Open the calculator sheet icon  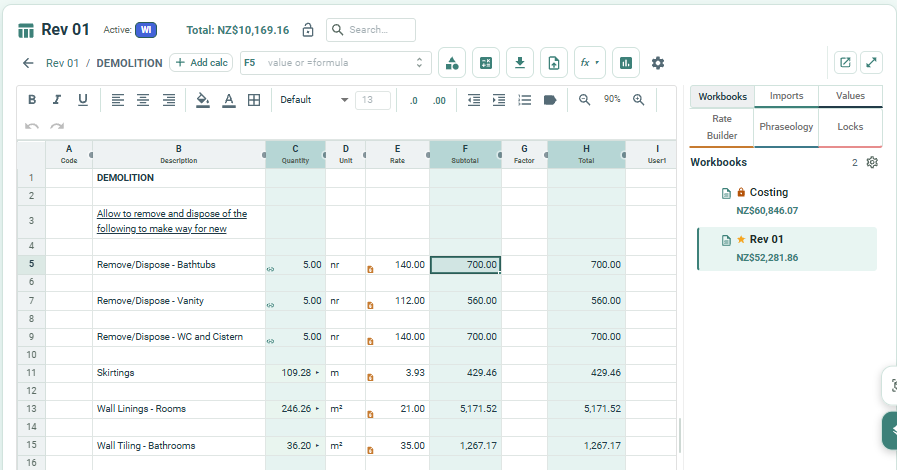pyautogui.click(x=486, y=63)
